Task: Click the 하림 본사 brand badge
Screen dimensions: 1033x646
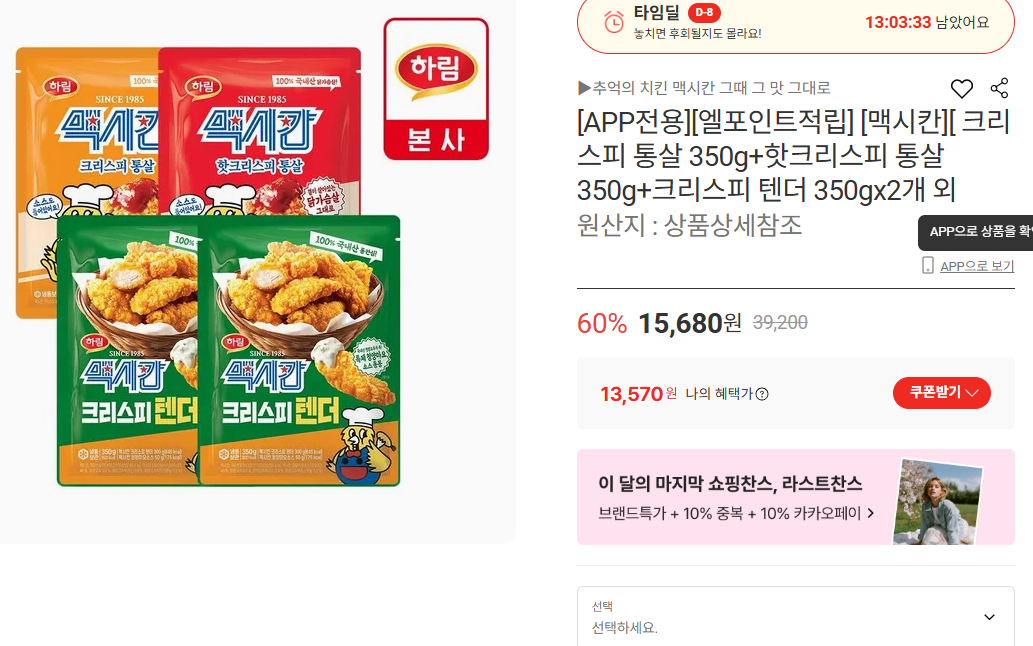Action: [x=436, y=89]
